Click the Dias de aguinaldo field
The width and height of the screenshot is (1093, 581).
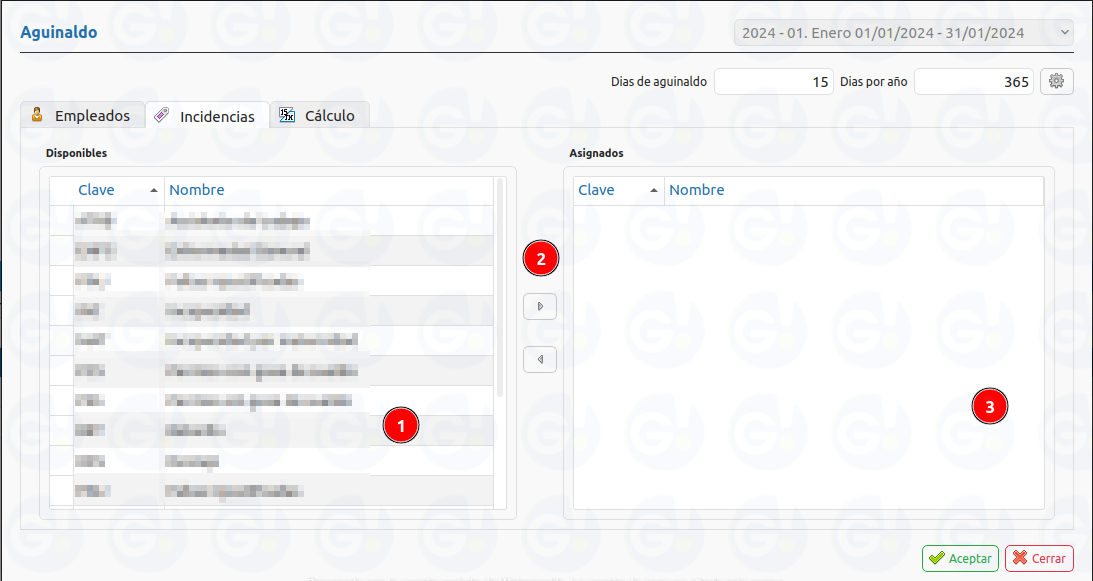pyautogui.click(x=773, y=82)
